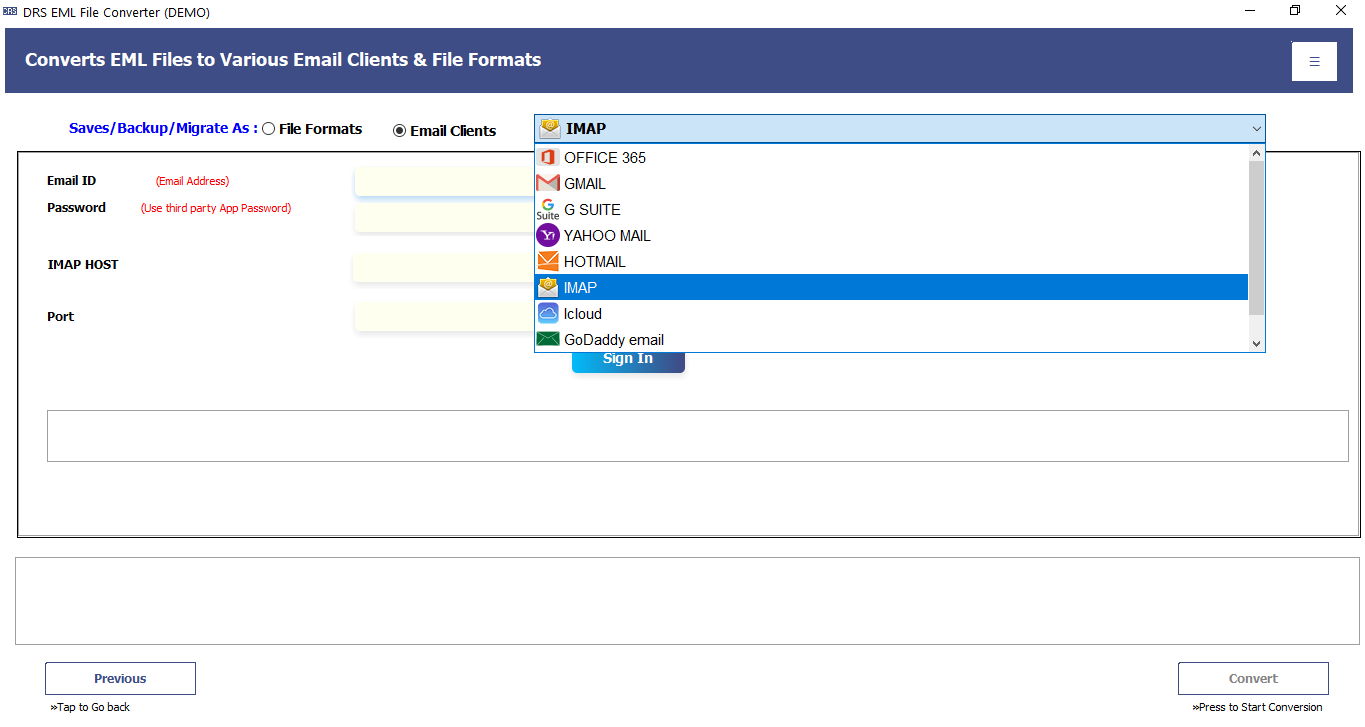Click the "Password" label
Viewport: 1365px width, 727px height.
coord(76,208)
